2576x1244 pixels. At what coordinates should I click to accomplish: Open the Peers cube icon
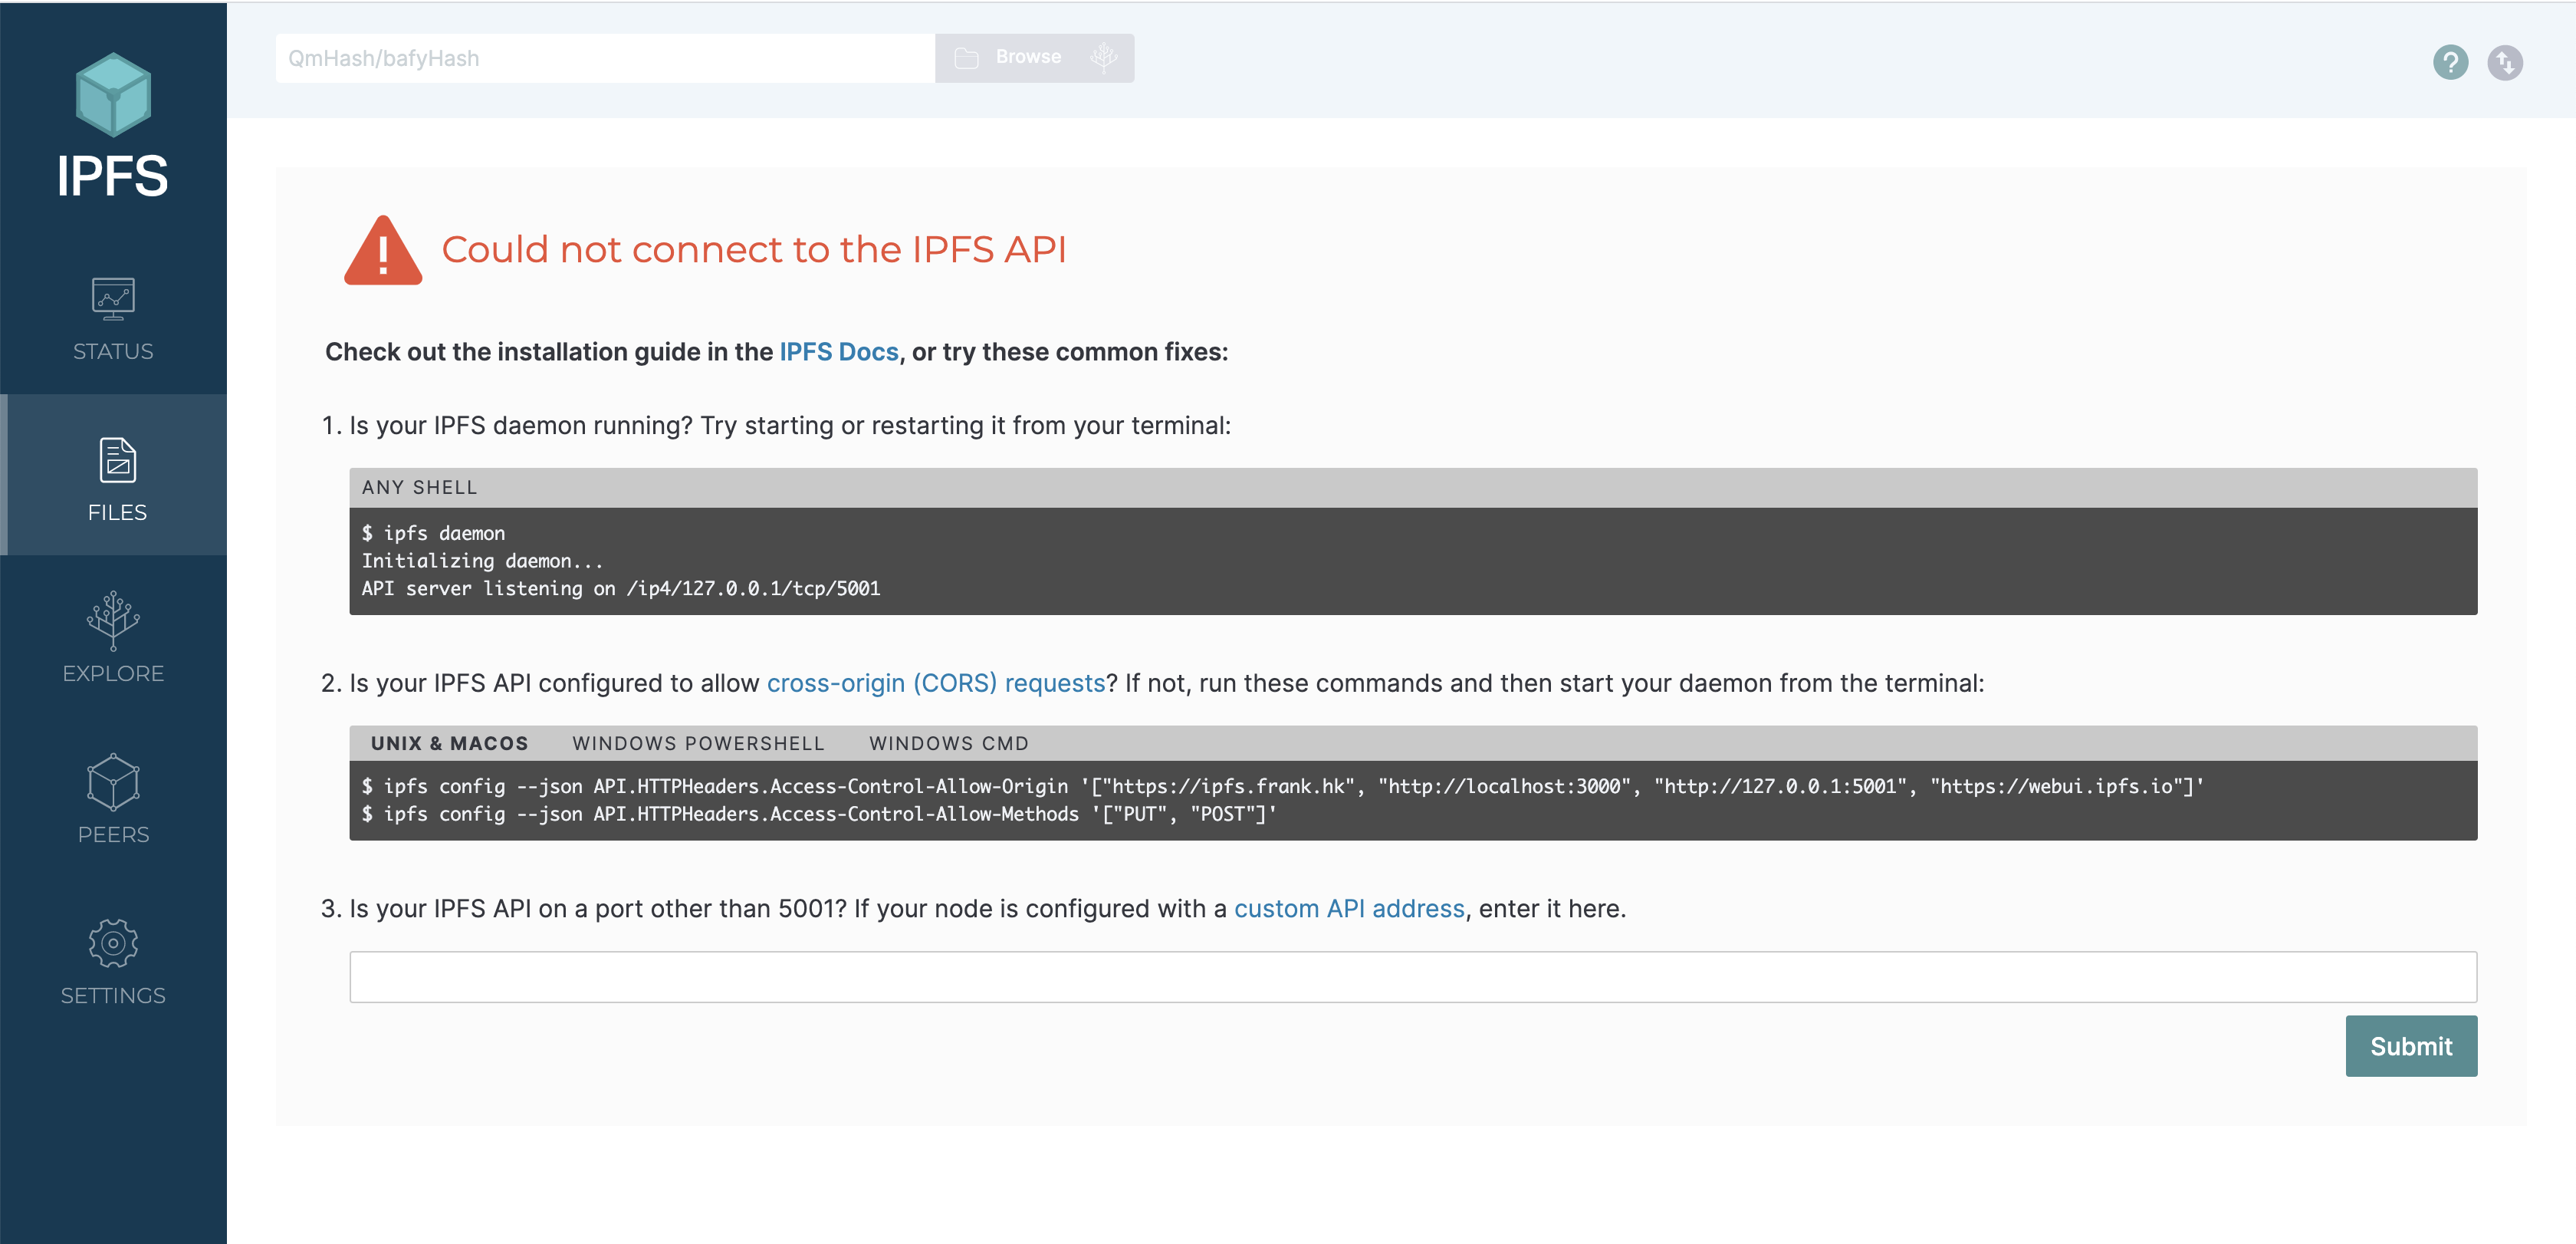pos(113,782)
